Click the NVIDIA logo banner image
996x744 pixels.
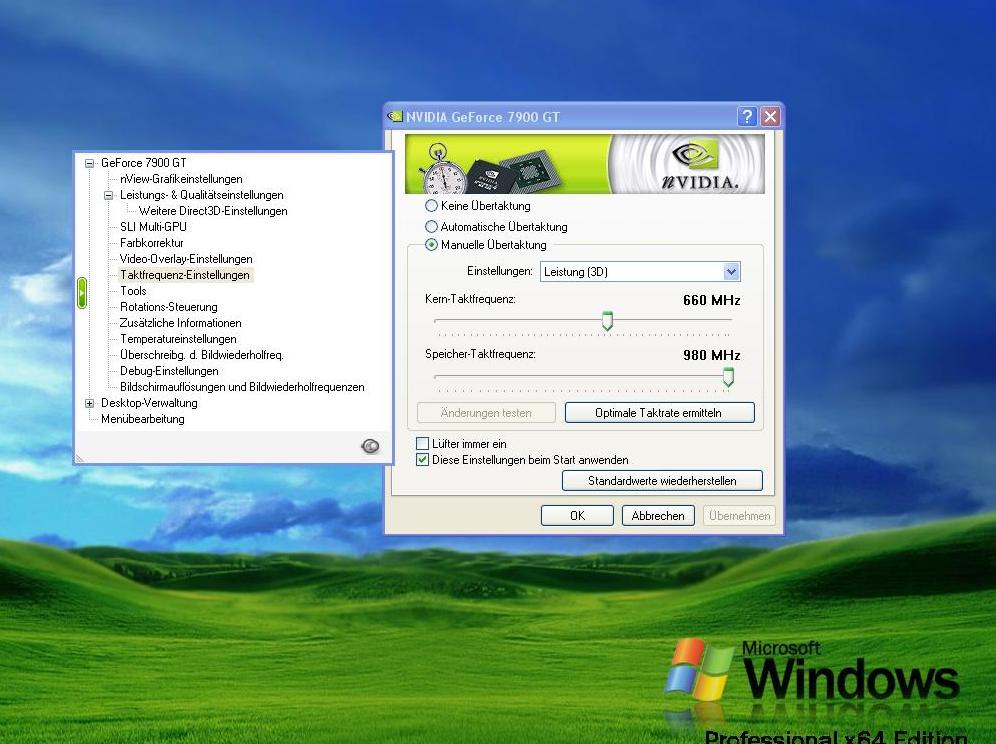(x=584, y=164)
